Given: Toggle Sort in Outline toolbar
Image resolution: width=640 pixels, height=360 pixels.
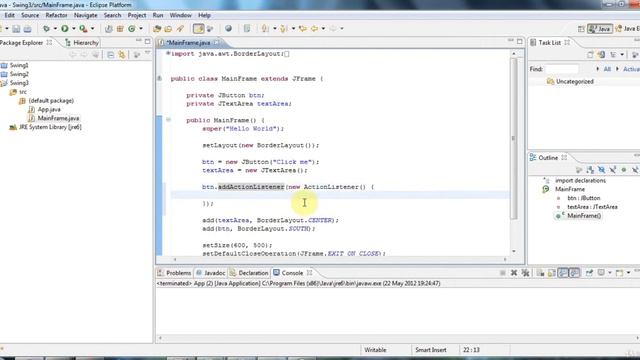Looking at the screenshot, I should (x=590, y=170).
